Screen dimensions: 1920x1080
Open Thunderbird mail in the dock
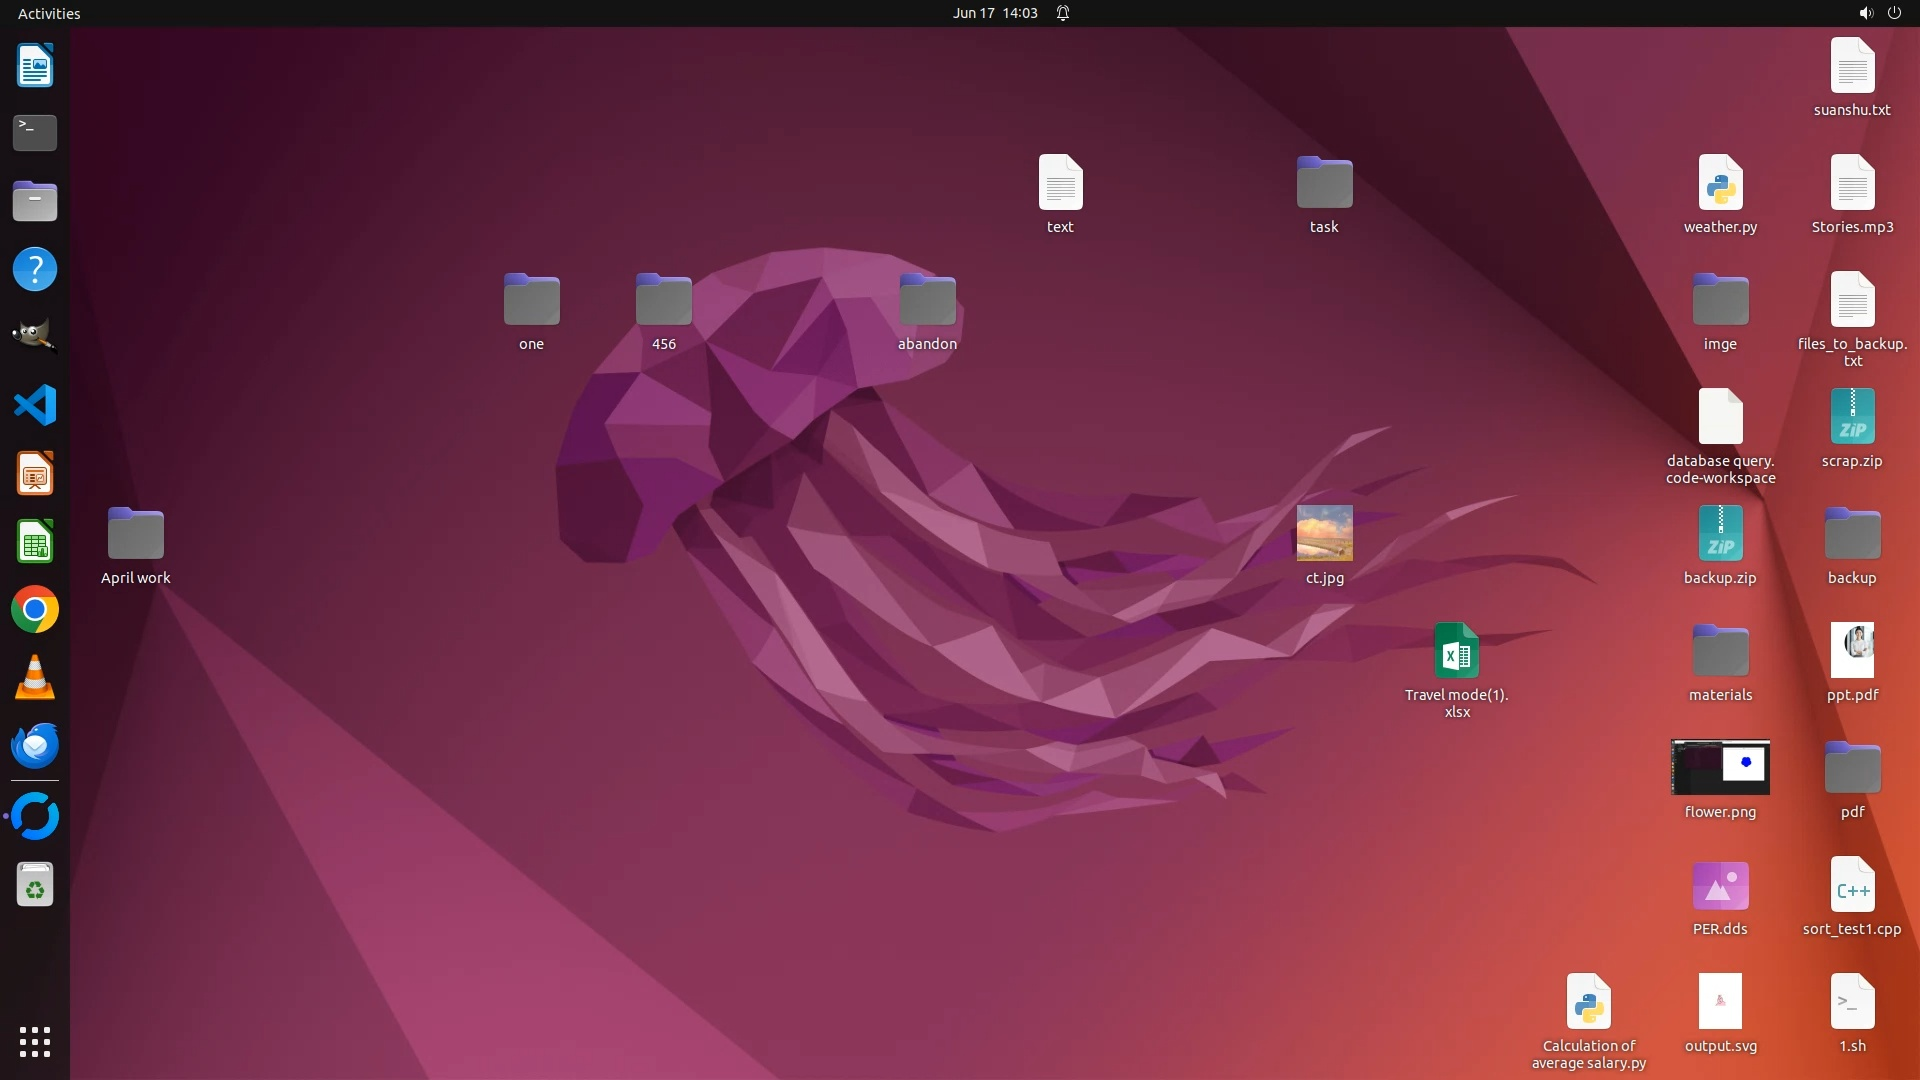coord(35,746)
